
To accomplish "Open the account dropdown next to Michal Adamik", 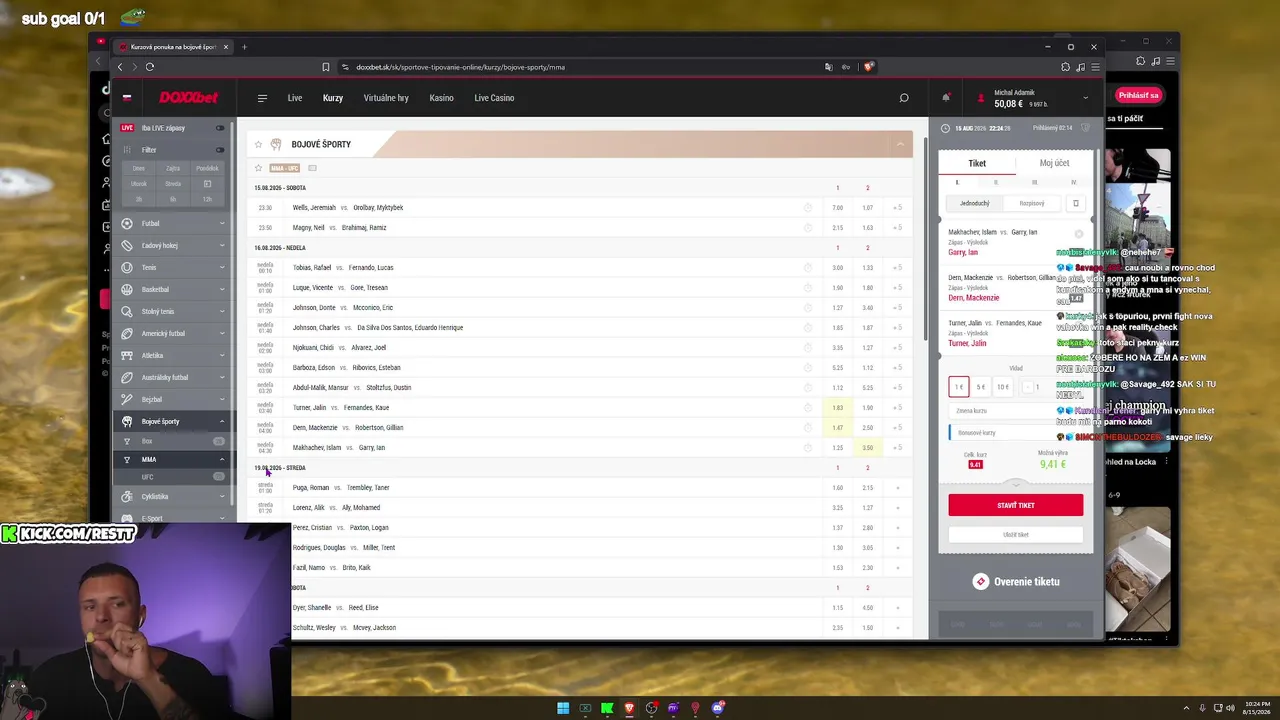I will (1086, 98).
